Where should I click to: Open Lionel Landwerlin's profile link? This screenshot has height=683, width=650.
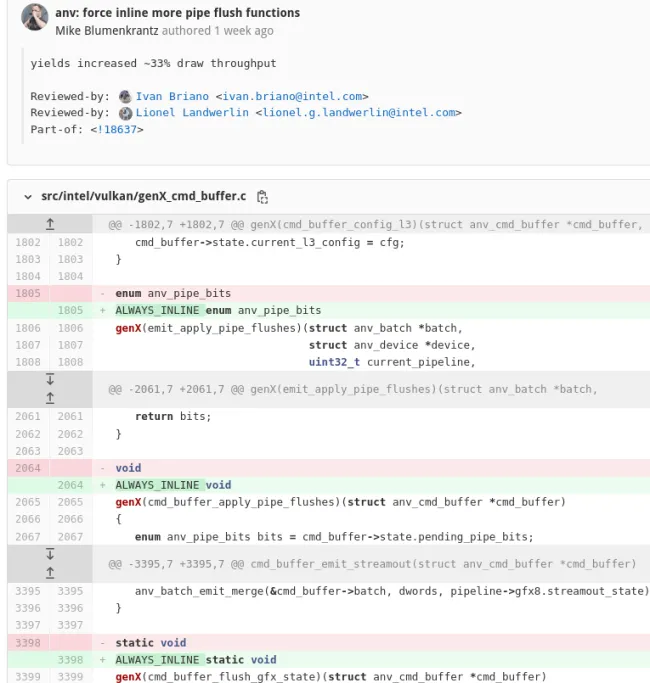(192, 113)
